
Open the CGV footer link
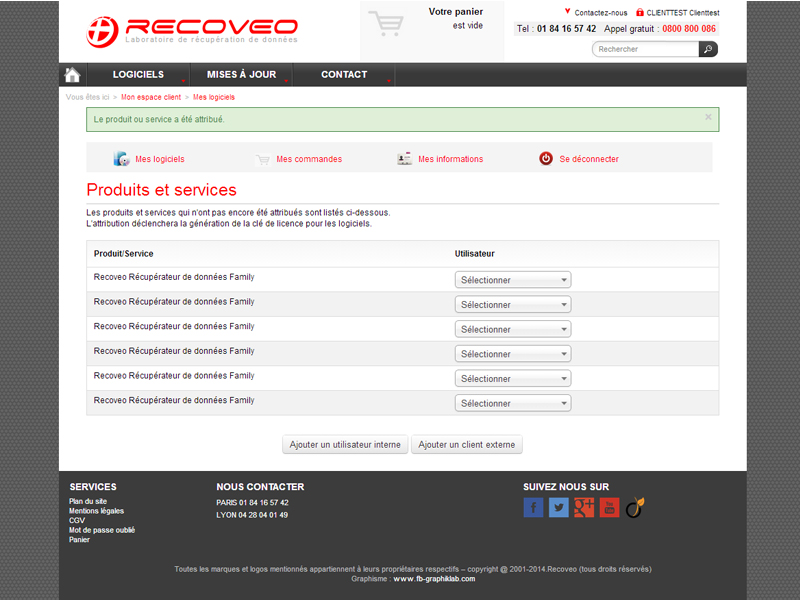tap(77, 520)
